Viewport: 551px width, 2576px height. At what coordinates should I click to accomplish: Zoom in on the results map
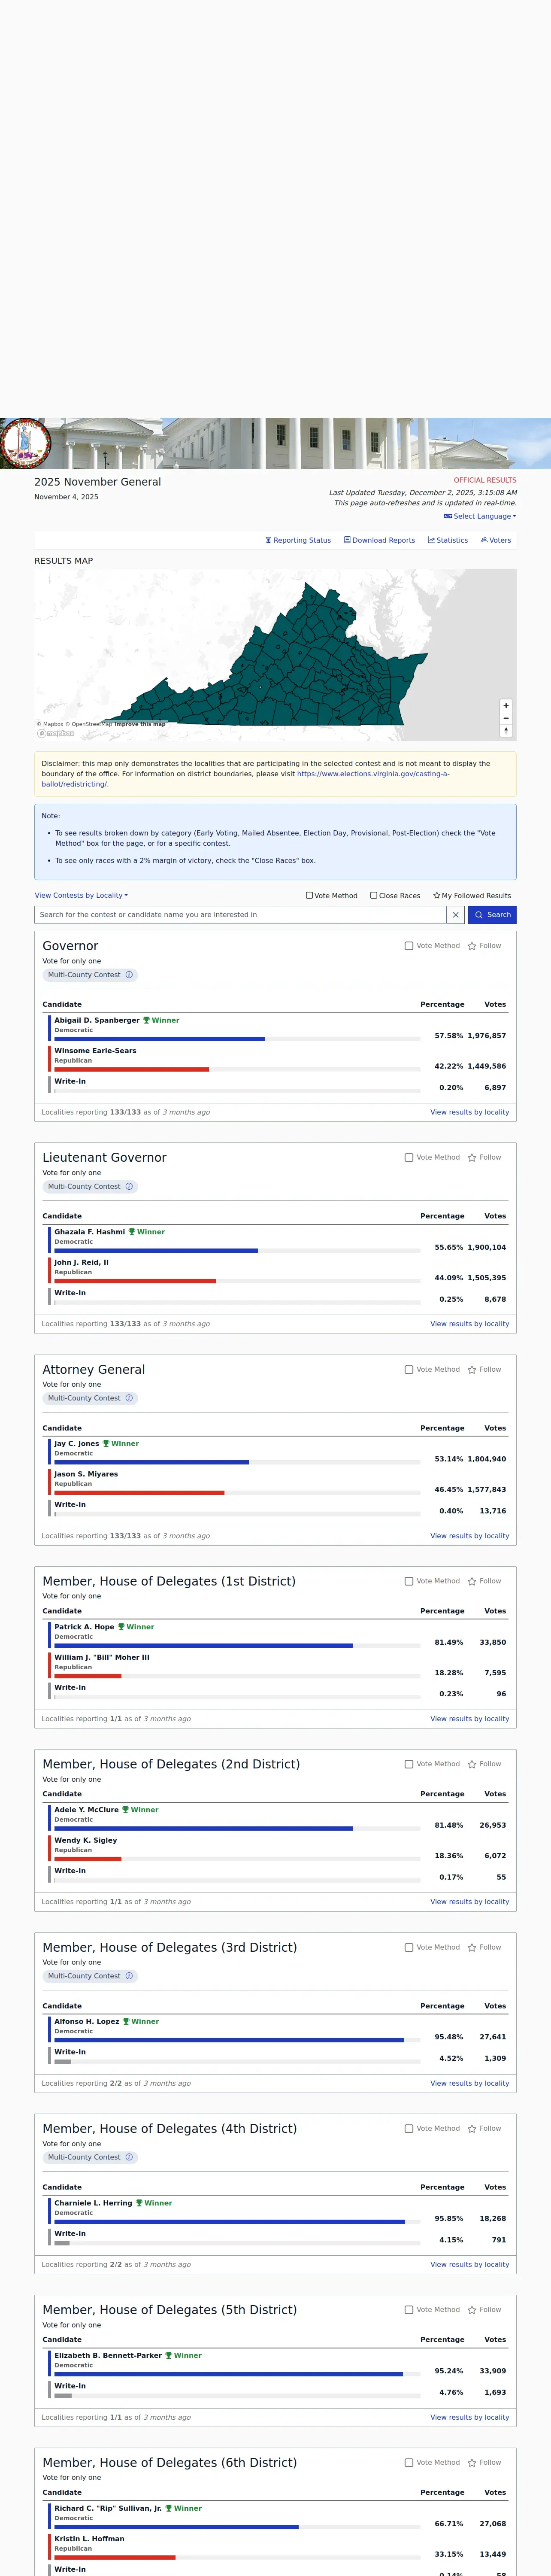pos(506,706)
